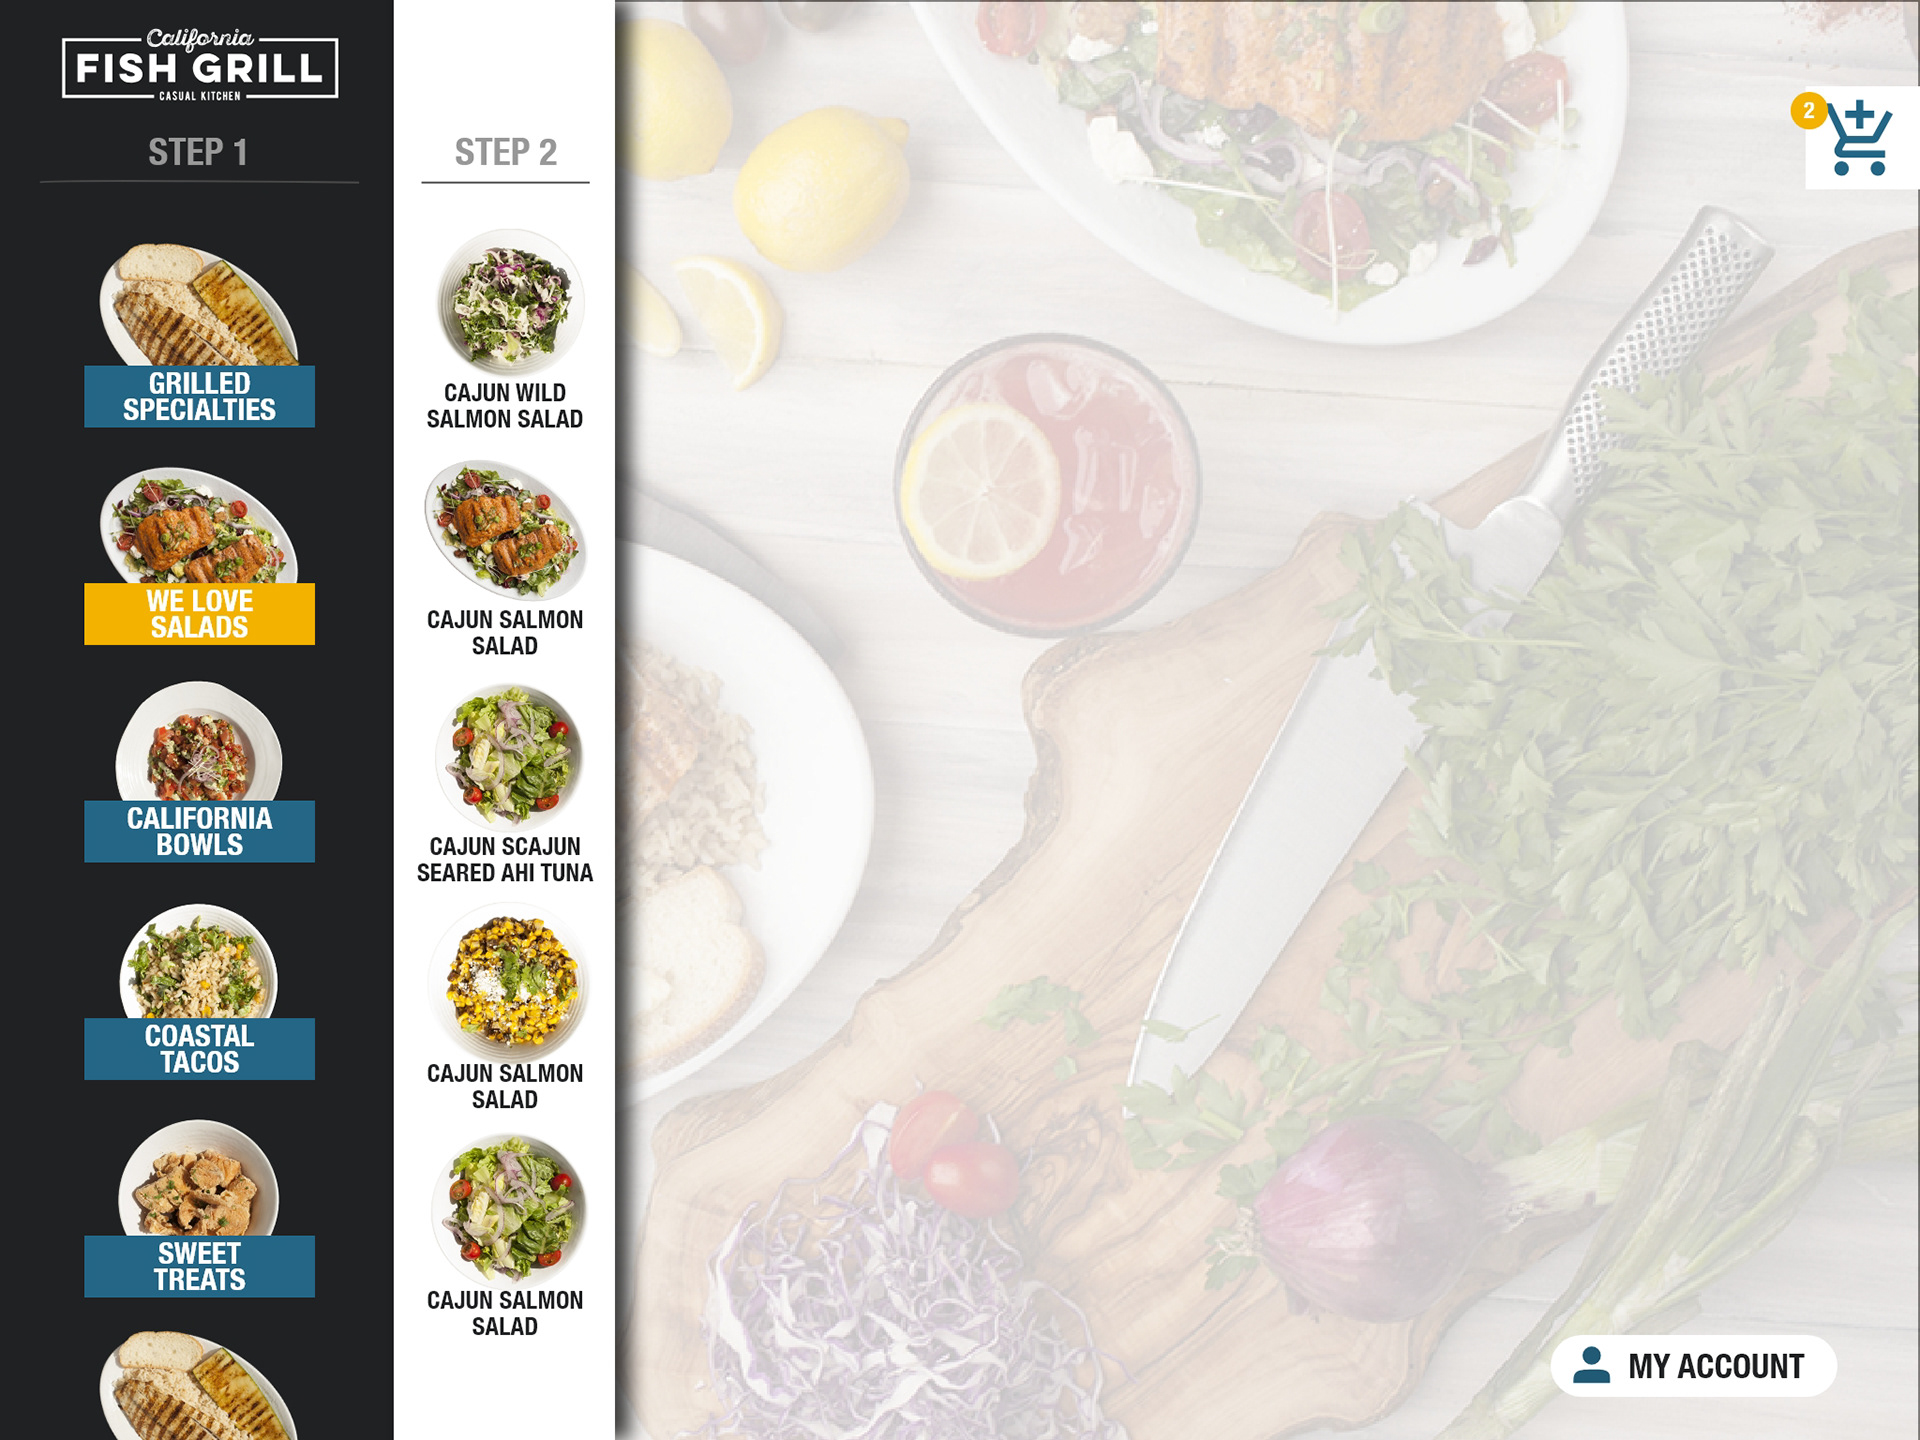Click the Step 1 header
Image resolution: width=1920 pixels, height=1440 pixels.
[198, 152]
